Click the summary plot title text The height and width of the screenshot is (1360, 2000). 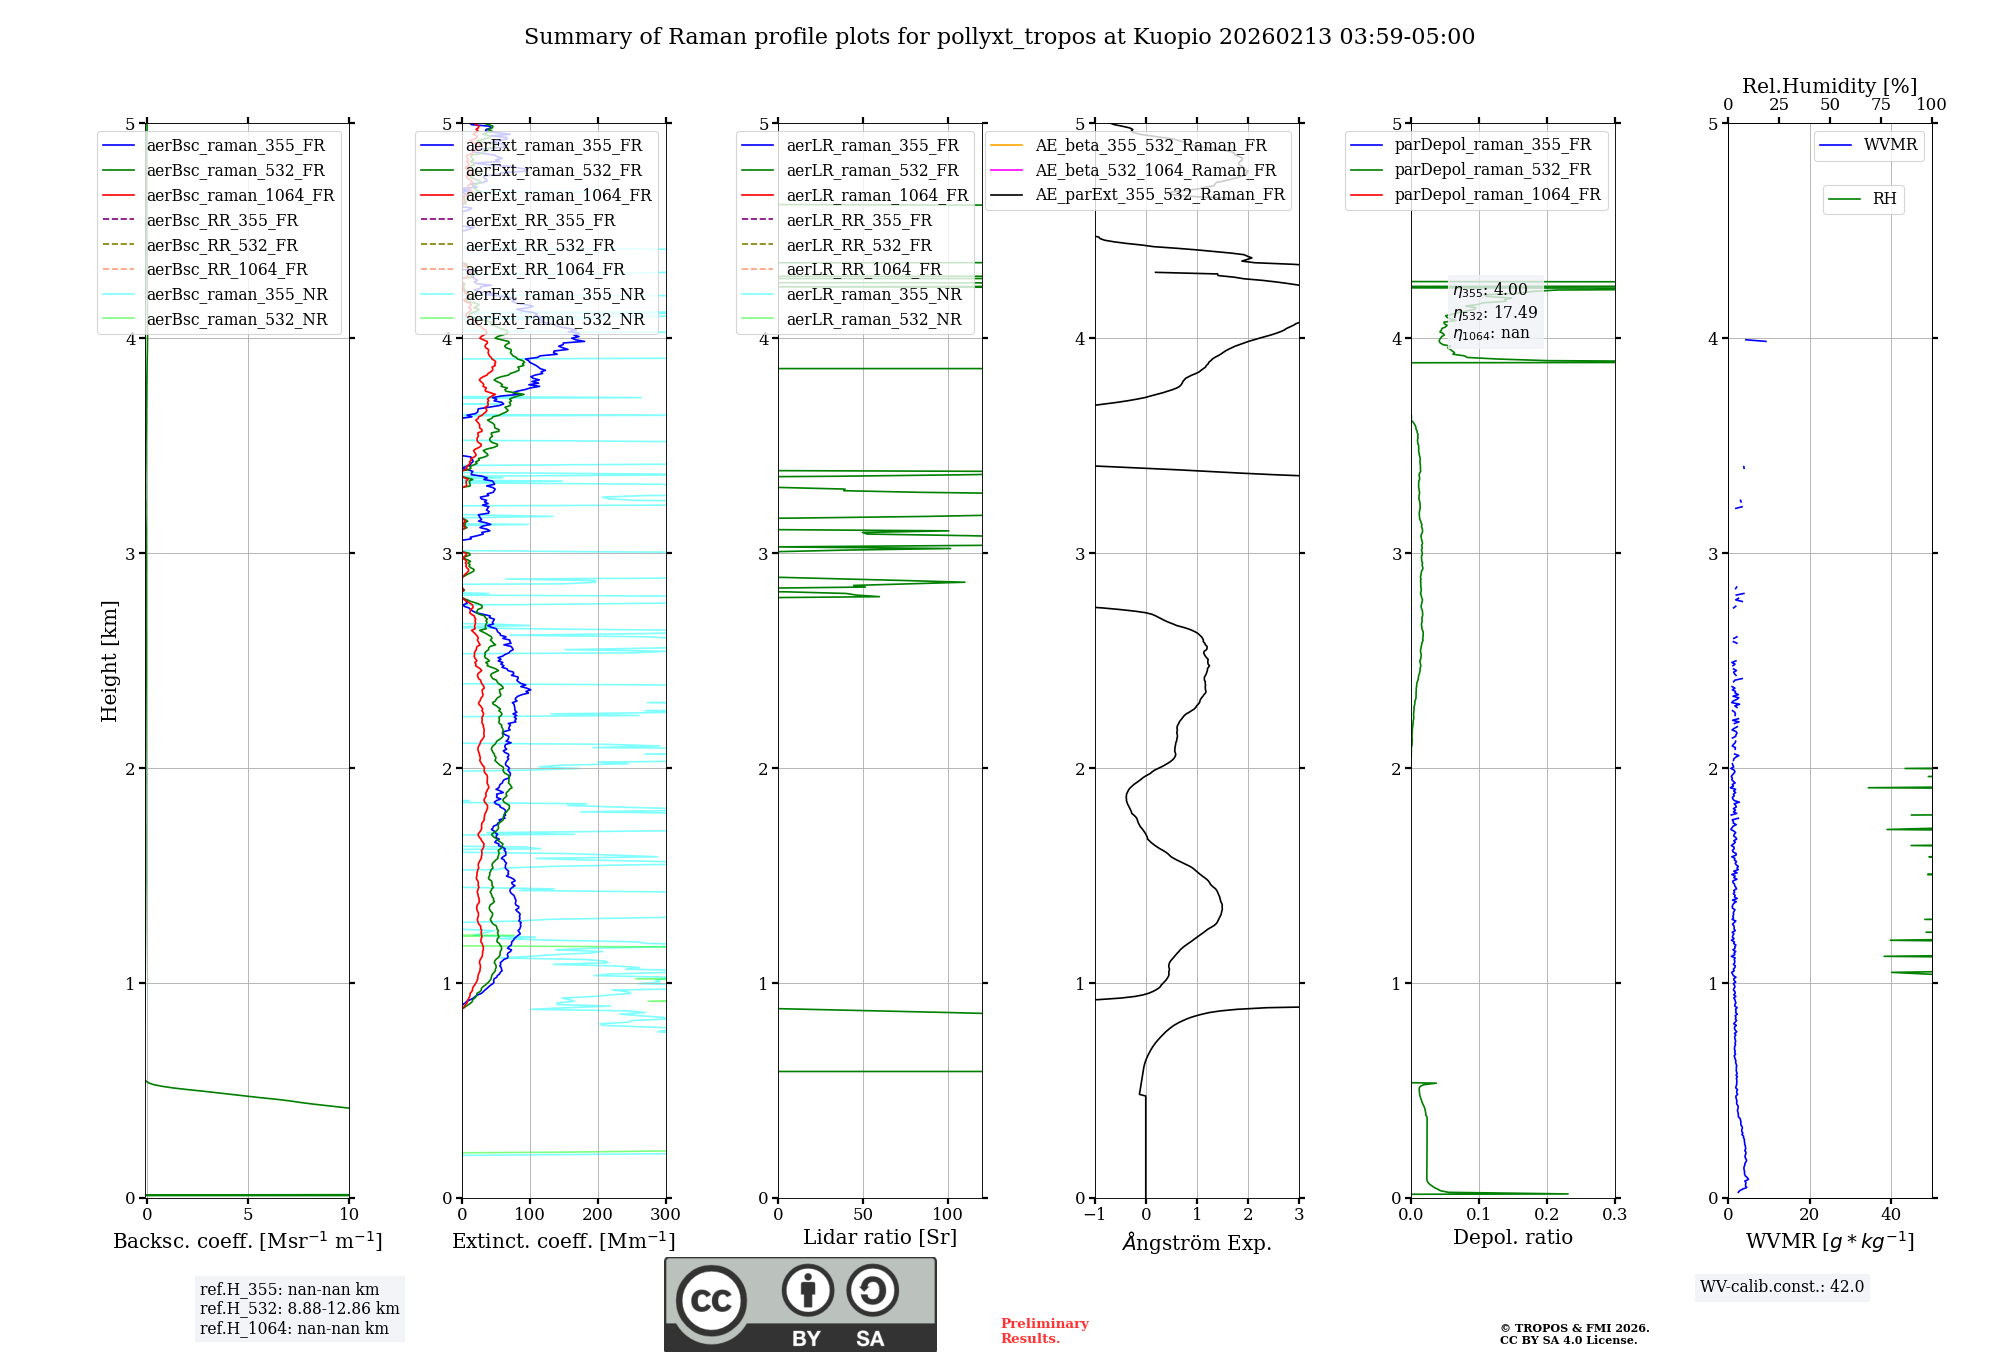point(999,37)
